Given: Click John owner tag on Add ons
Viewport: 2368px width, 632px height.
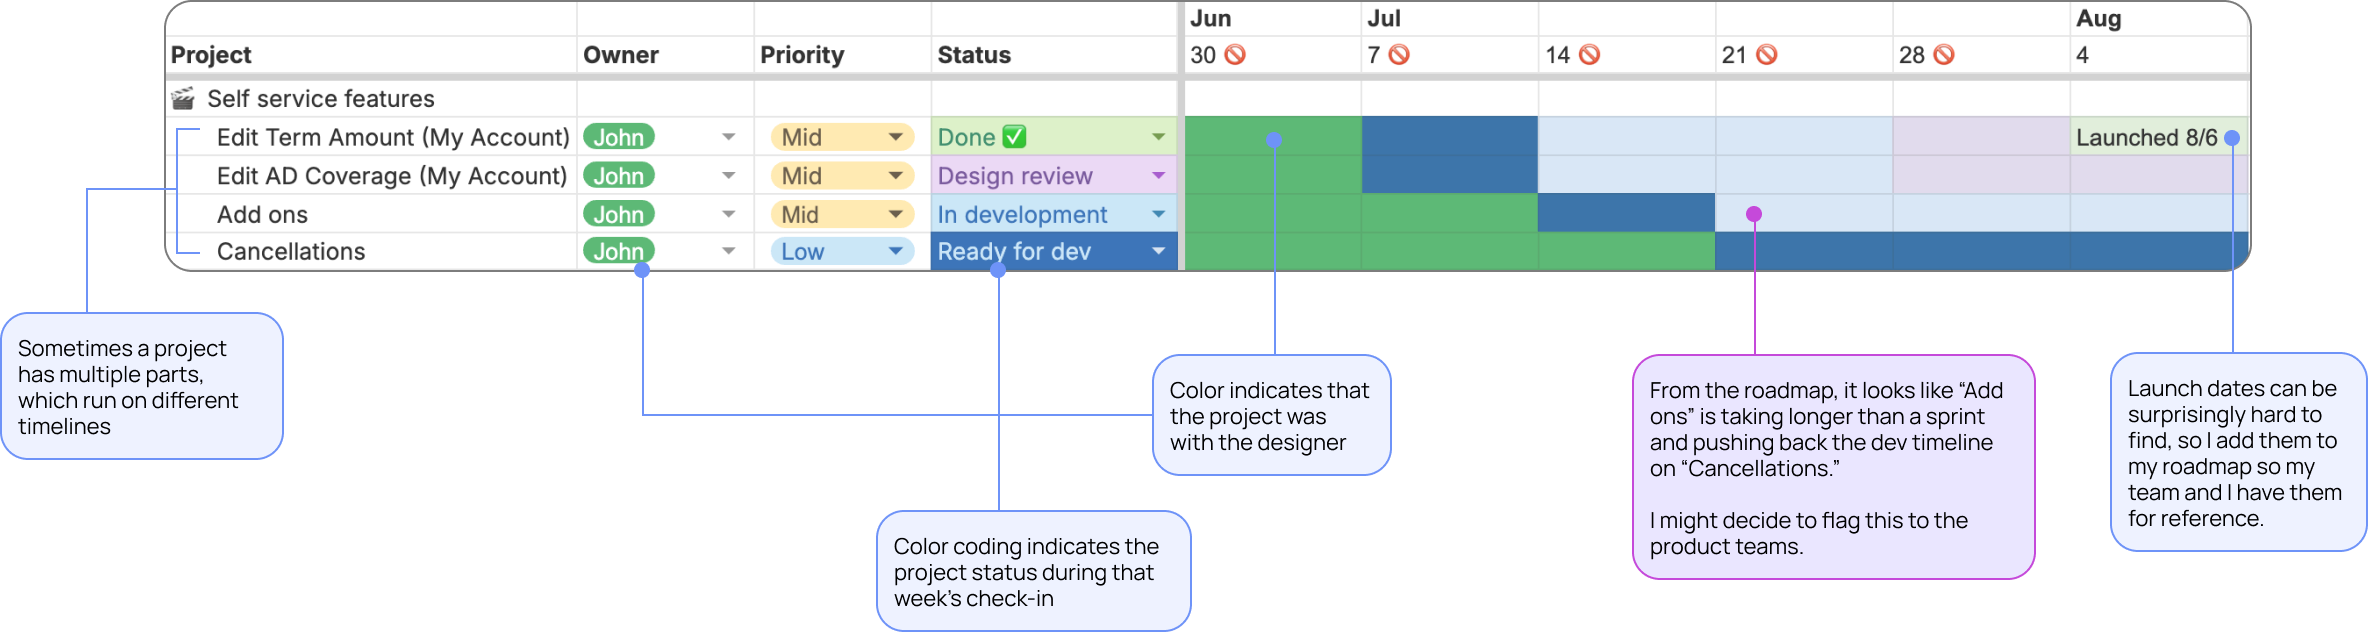Looking at the screenshot, I should (619, 214).
